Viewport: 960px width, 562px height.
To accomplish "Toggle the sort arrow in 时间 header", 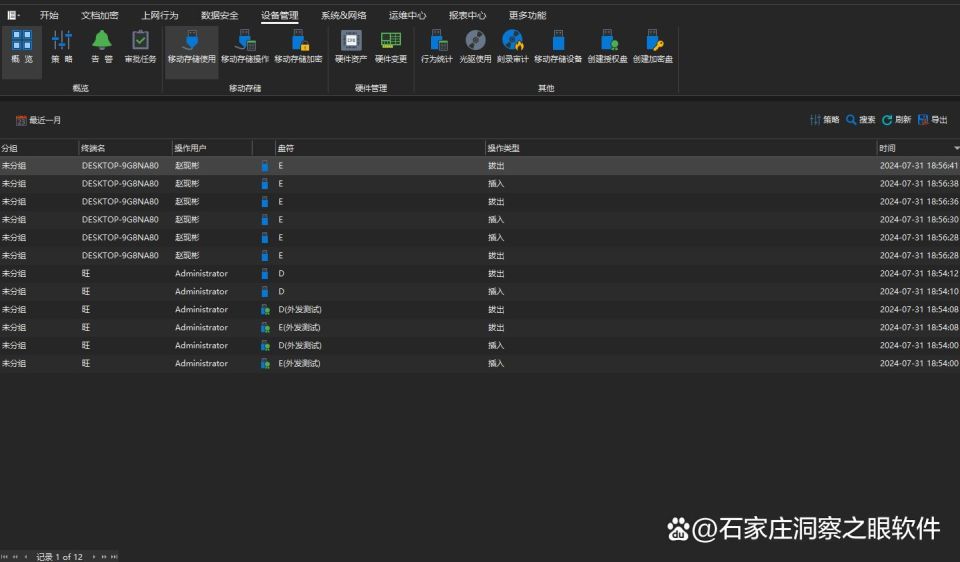I will 956,148.
